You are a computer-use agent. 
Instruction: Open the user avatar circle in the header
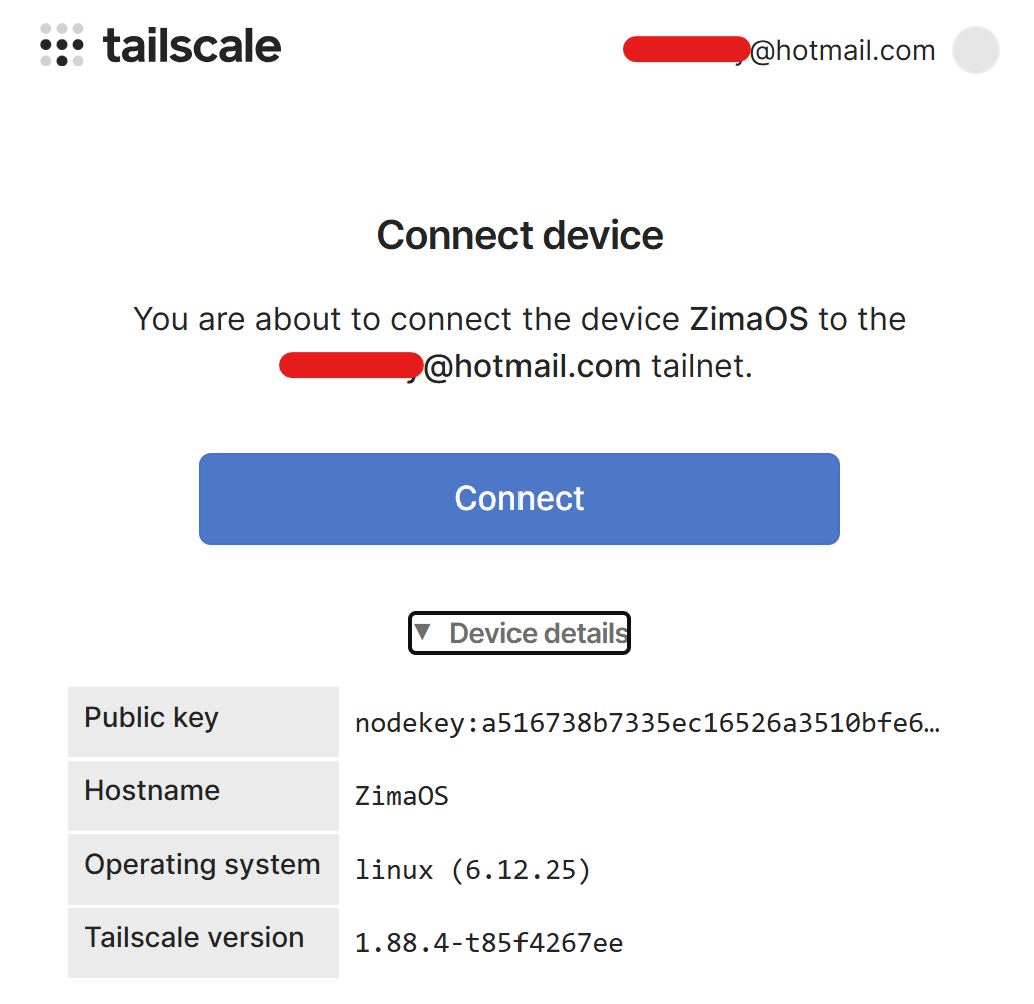975,50
